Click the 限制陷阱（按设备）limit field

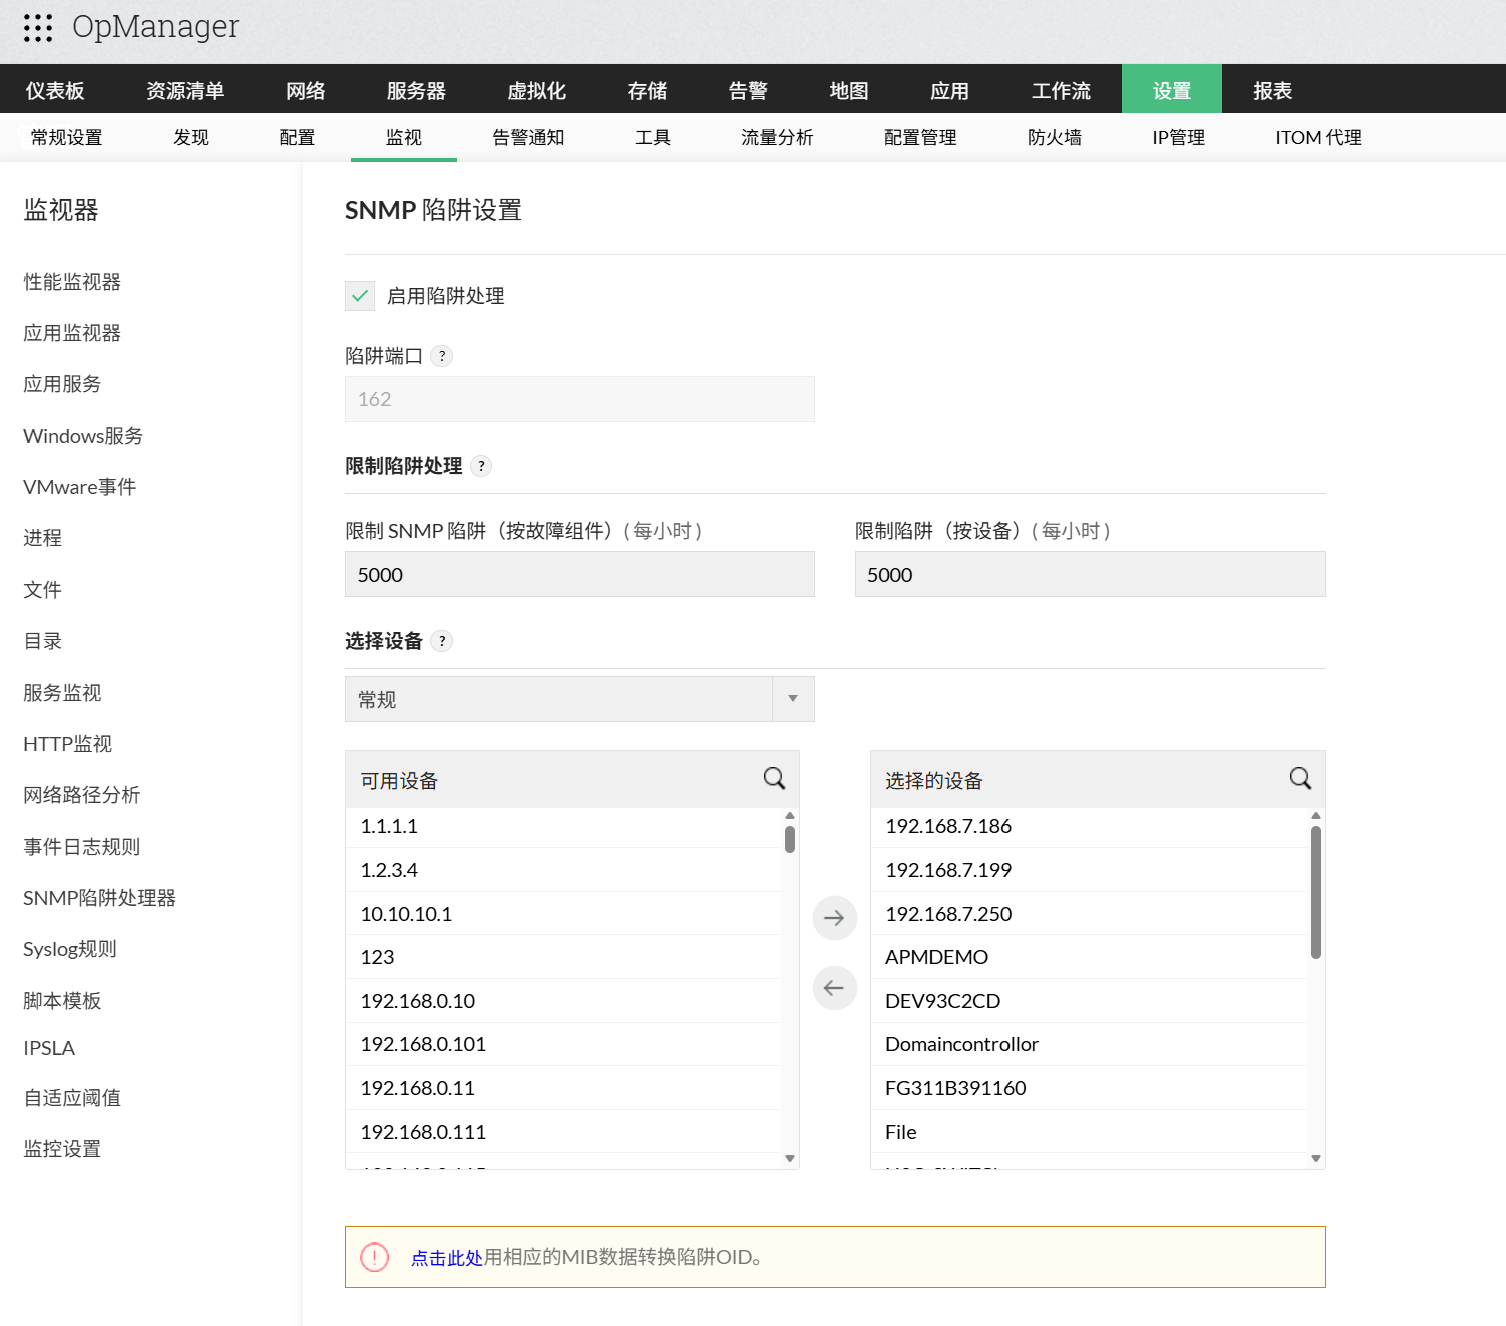click(x=1090, y=574)
